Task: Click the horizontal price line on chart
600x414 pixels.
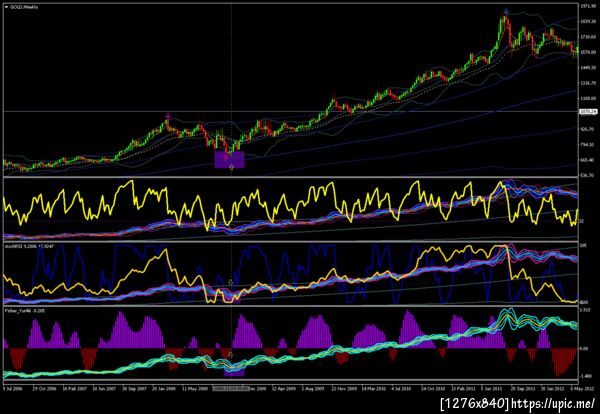Action: 291,112
